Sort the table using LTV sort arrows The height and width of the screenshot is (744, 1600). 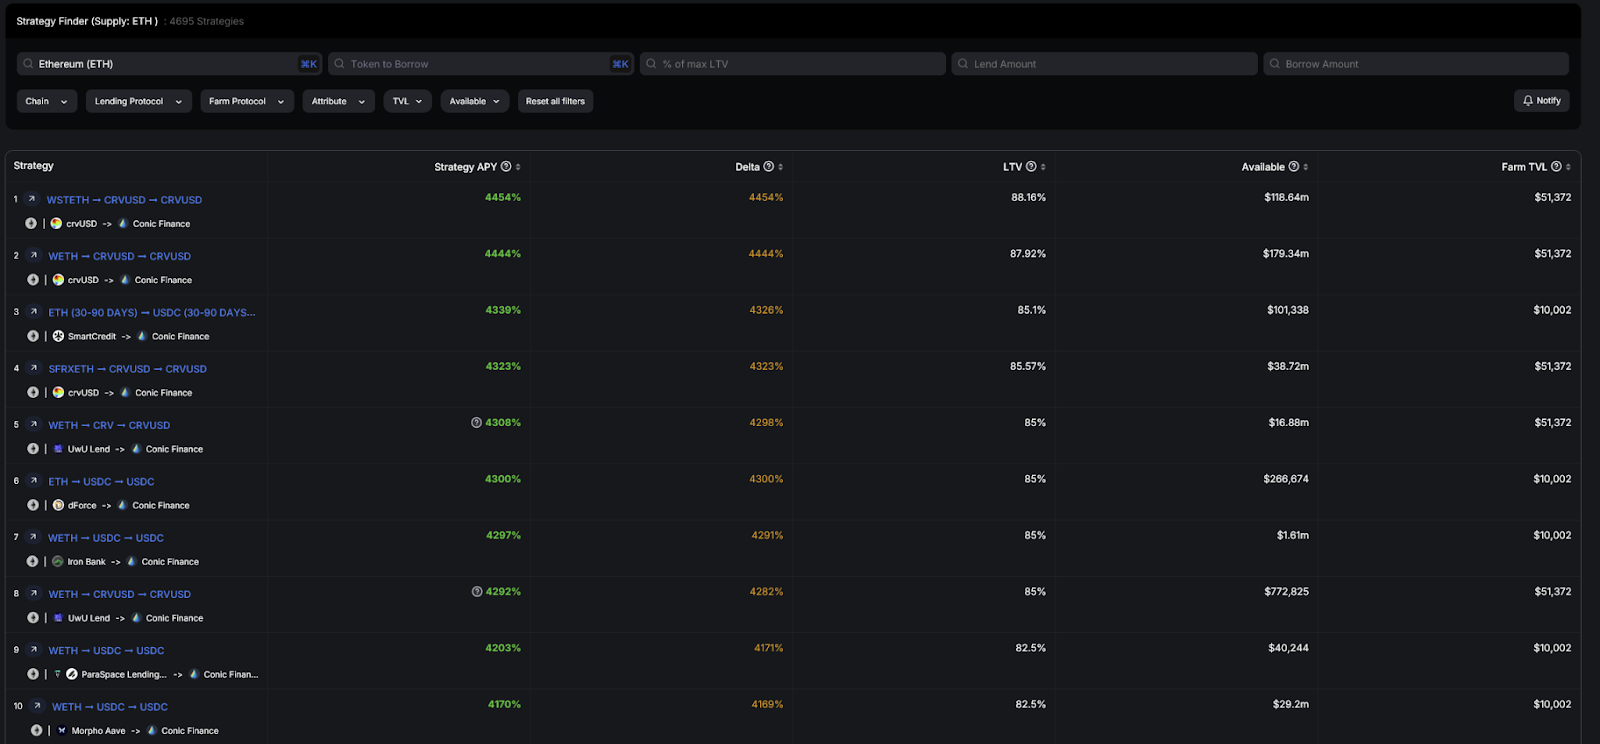[1043, 167]
